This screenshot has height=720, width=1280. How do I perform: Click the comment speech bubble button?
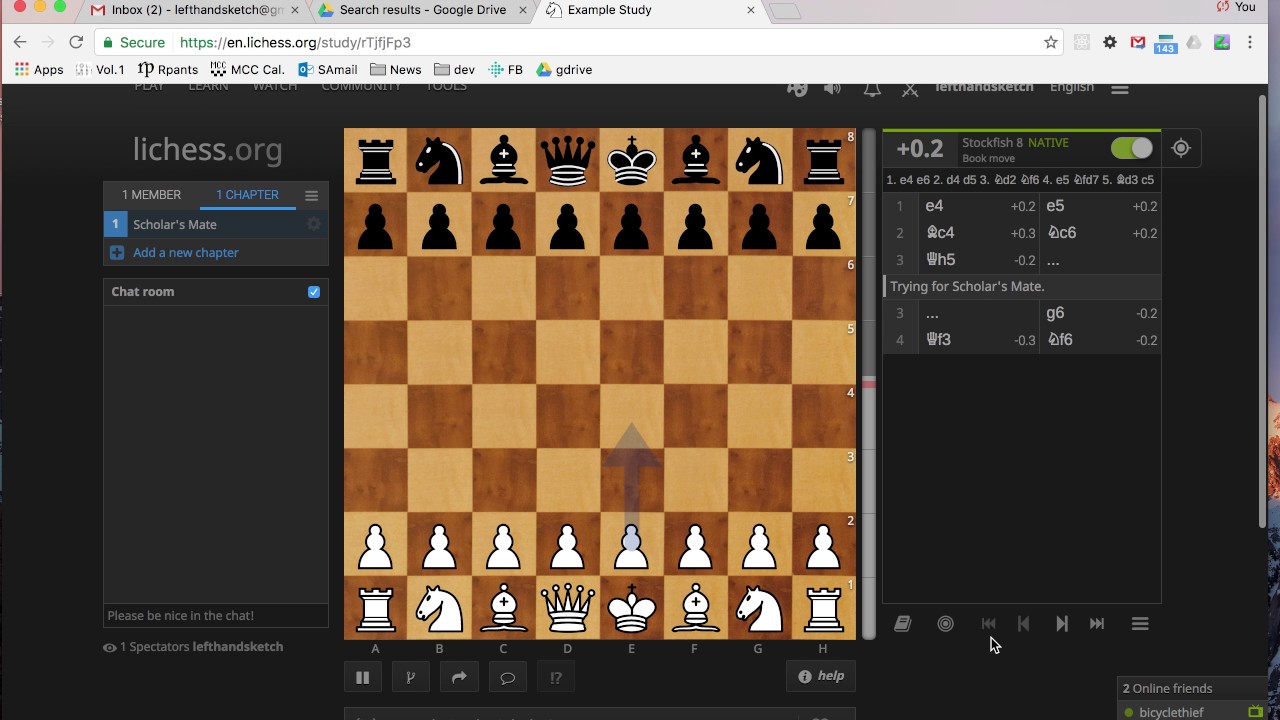[x=507, y=677]
